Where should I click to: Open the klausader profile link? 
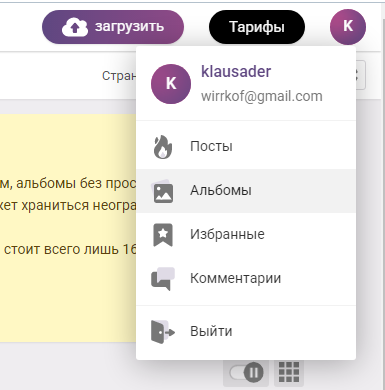pyautogui.click(x=236, y=71)
